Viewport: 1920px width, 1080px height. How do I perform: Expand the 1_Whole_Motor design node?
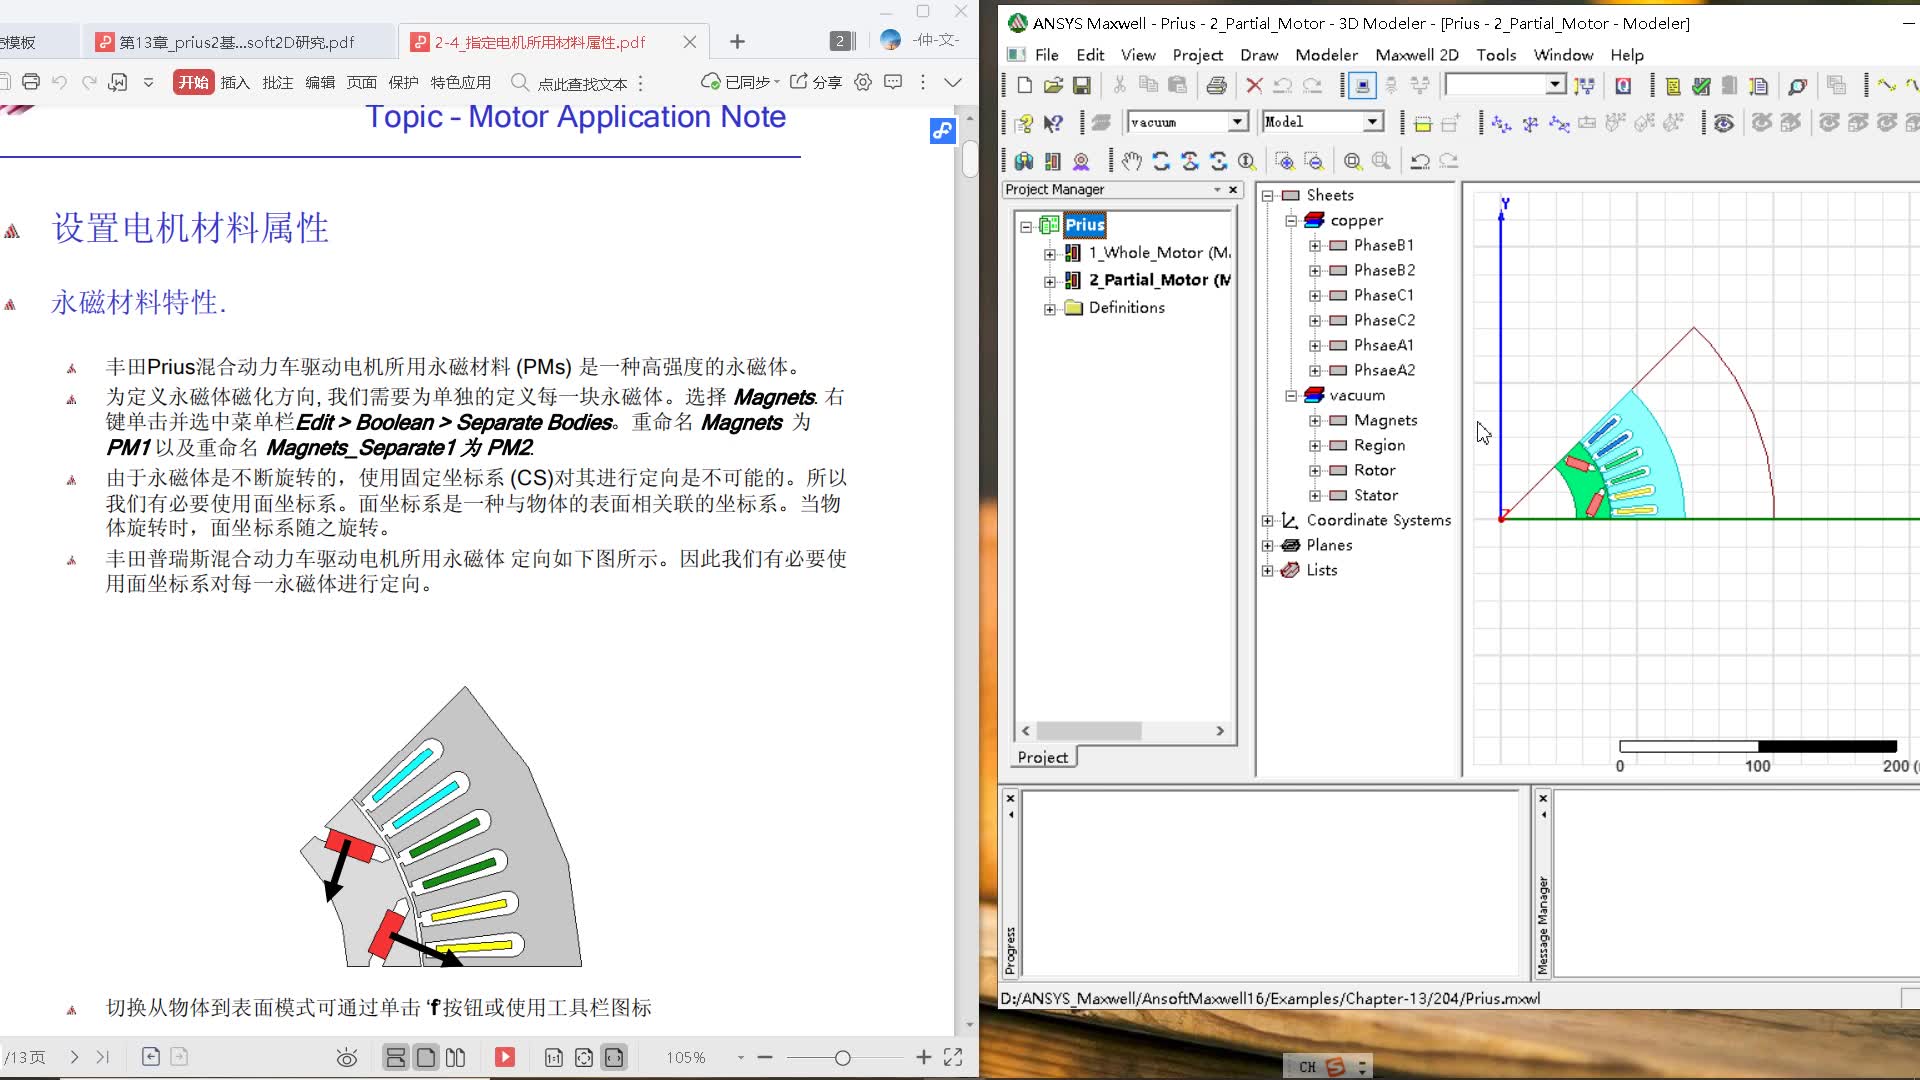(x=1049, y=254)
